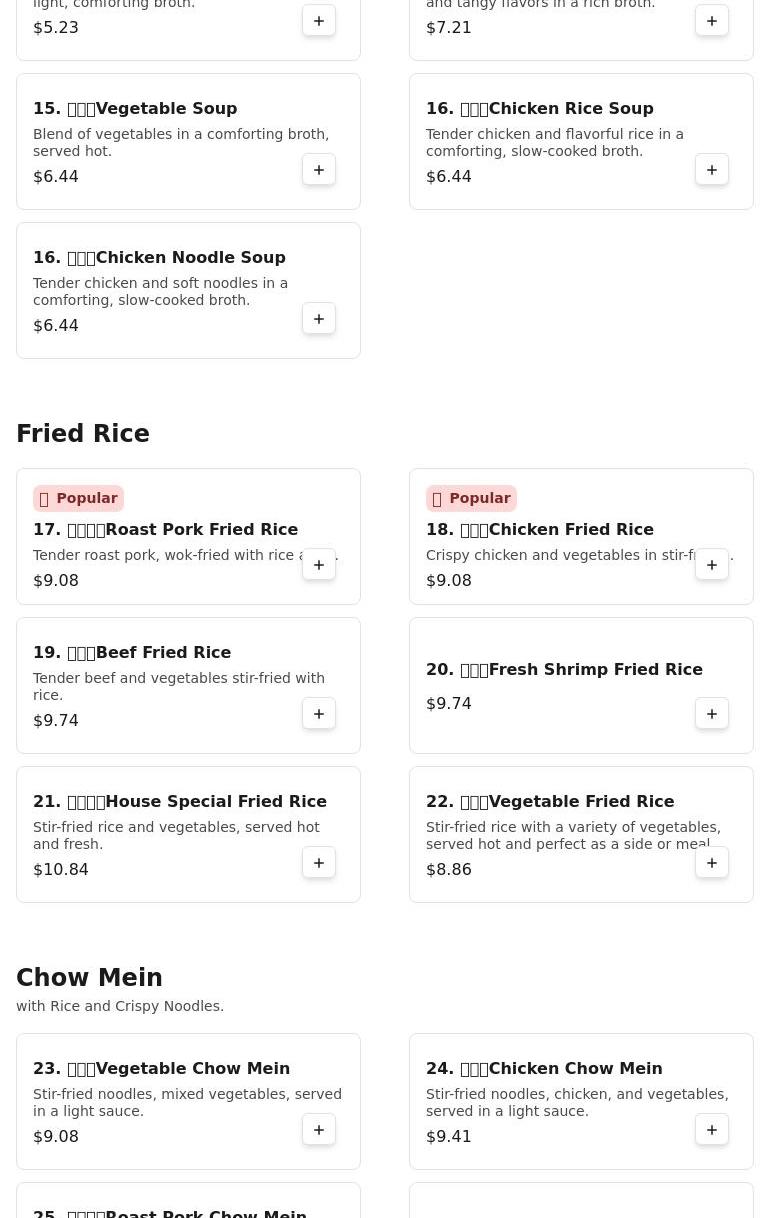Open the Fresh Shrimp Fried Rice item title
The height and width of the screenshot is (1218, 770).
pyautogui.click(x=564, y=670)
